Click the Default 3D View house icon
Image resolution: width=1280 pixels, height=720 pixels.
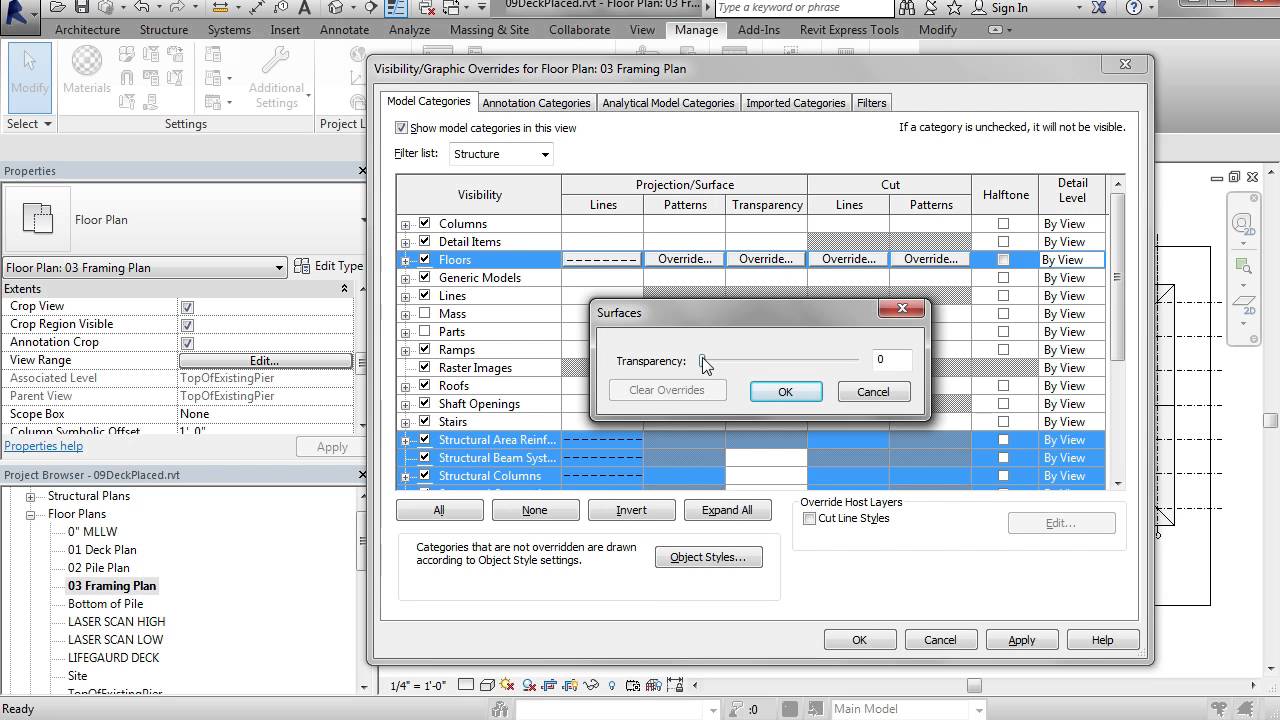pos(336,7)
